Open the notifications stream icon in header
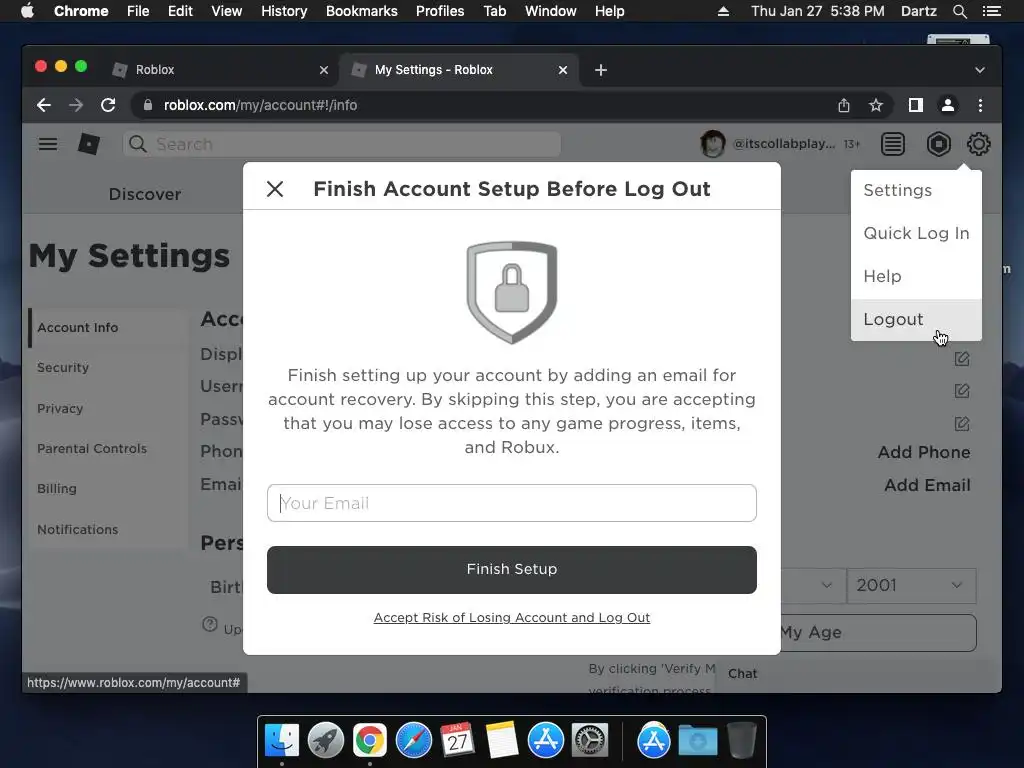Screen dimensions: 1024x768 coord(892,144)
